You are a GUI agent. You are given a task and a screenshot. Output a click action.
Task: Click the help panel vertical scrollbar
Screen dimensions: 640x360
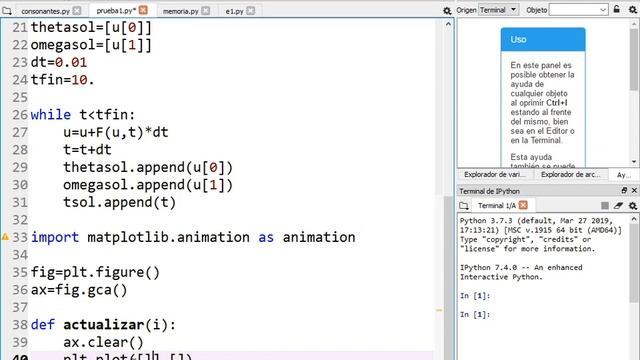(x=634, y=59)
